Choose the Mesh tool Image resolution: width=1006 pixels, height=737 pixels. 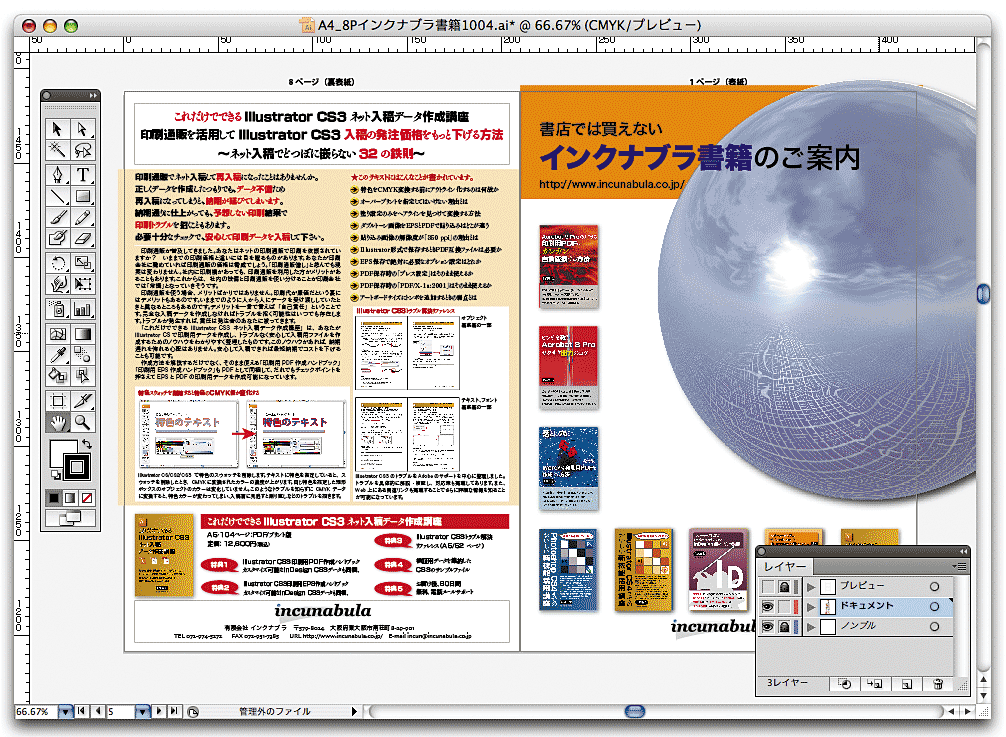pos(58,334)
